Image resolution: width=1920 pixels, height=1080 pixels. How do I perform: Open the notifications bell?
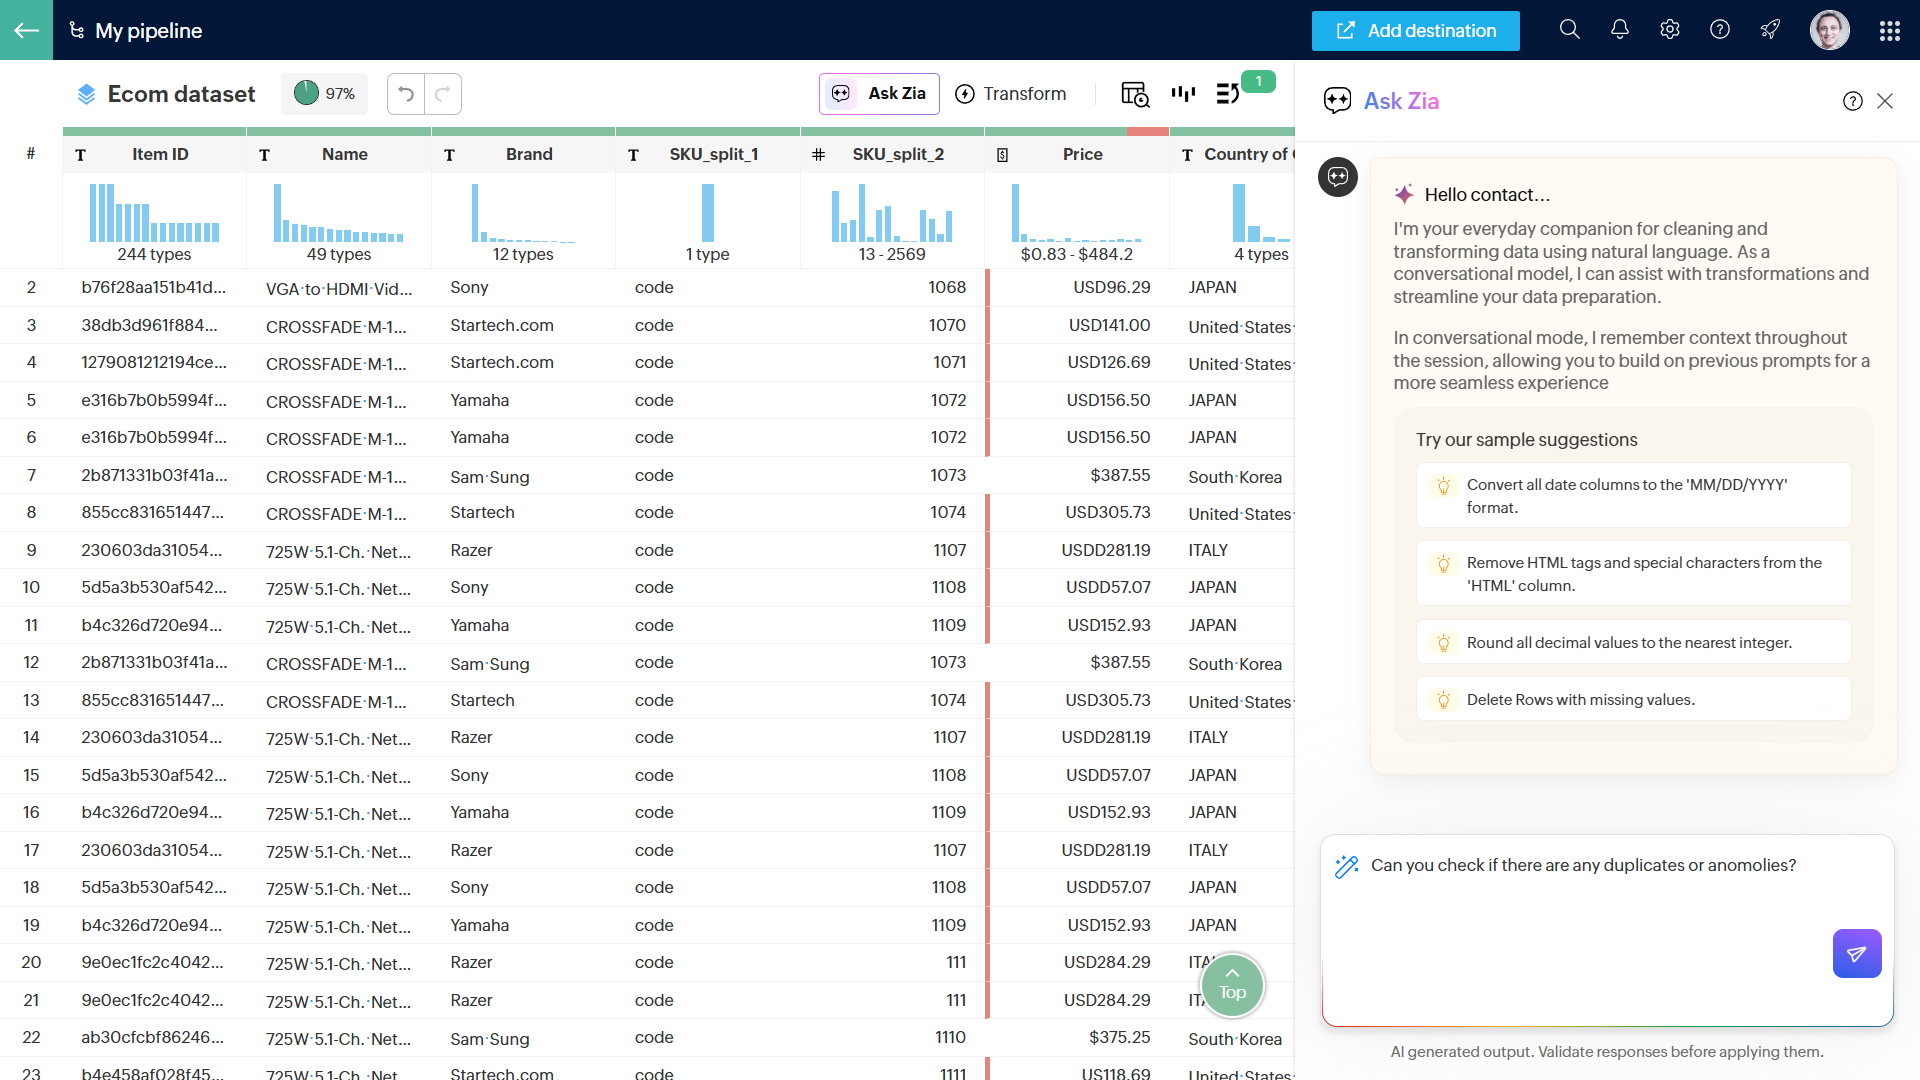point(1619,30)
